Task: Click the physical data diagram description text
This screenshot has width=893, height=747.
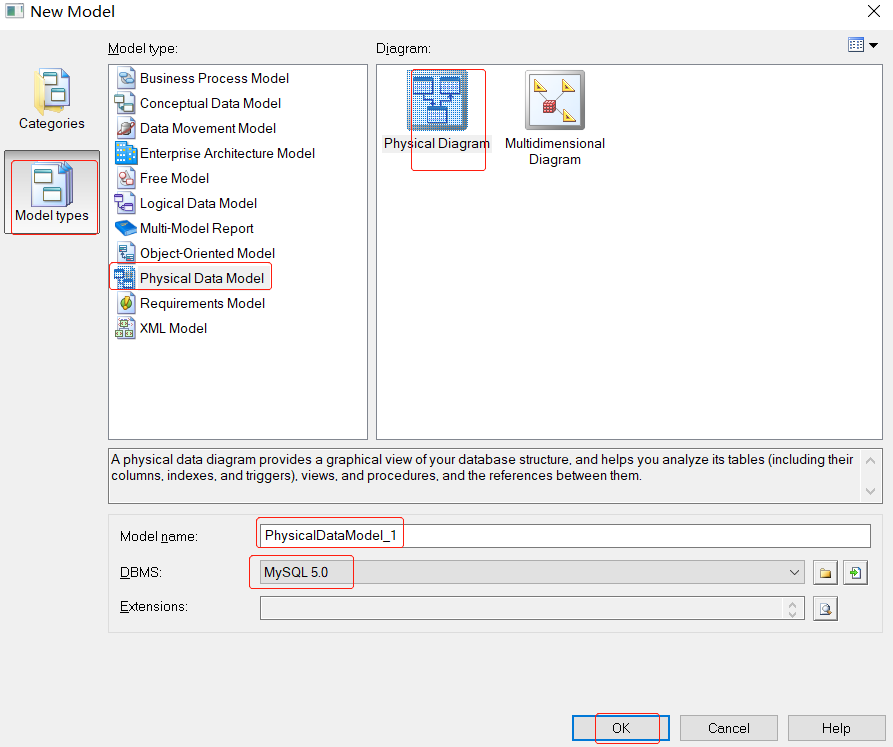Action: (x=482, y=467)
